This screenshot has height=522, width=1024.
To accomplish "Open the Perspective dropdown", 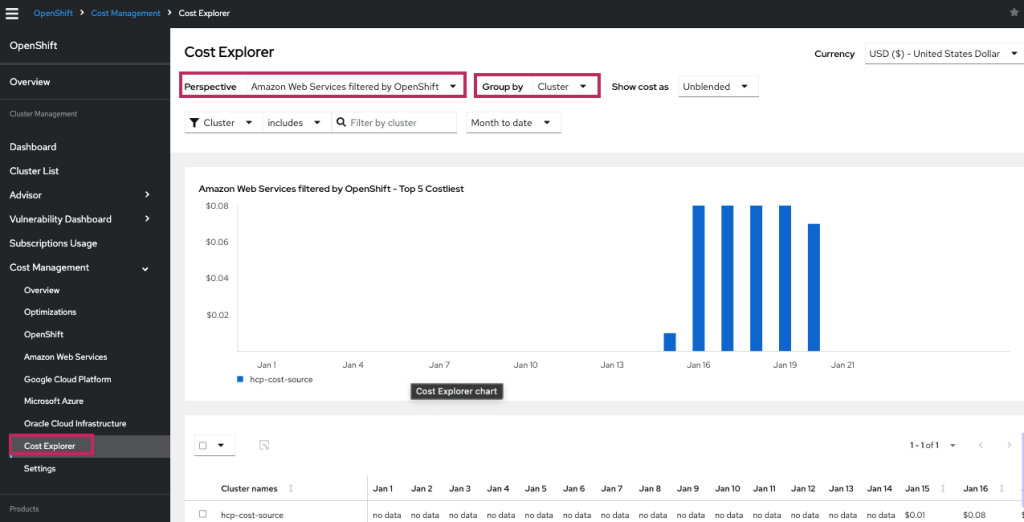I will click(355, 87).
